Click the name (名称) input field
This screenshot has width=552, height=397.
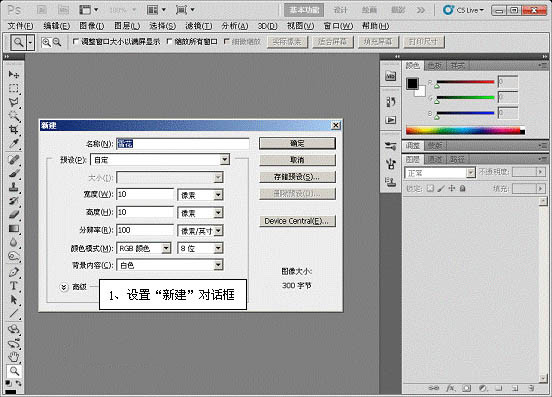(x=183, y=144)
